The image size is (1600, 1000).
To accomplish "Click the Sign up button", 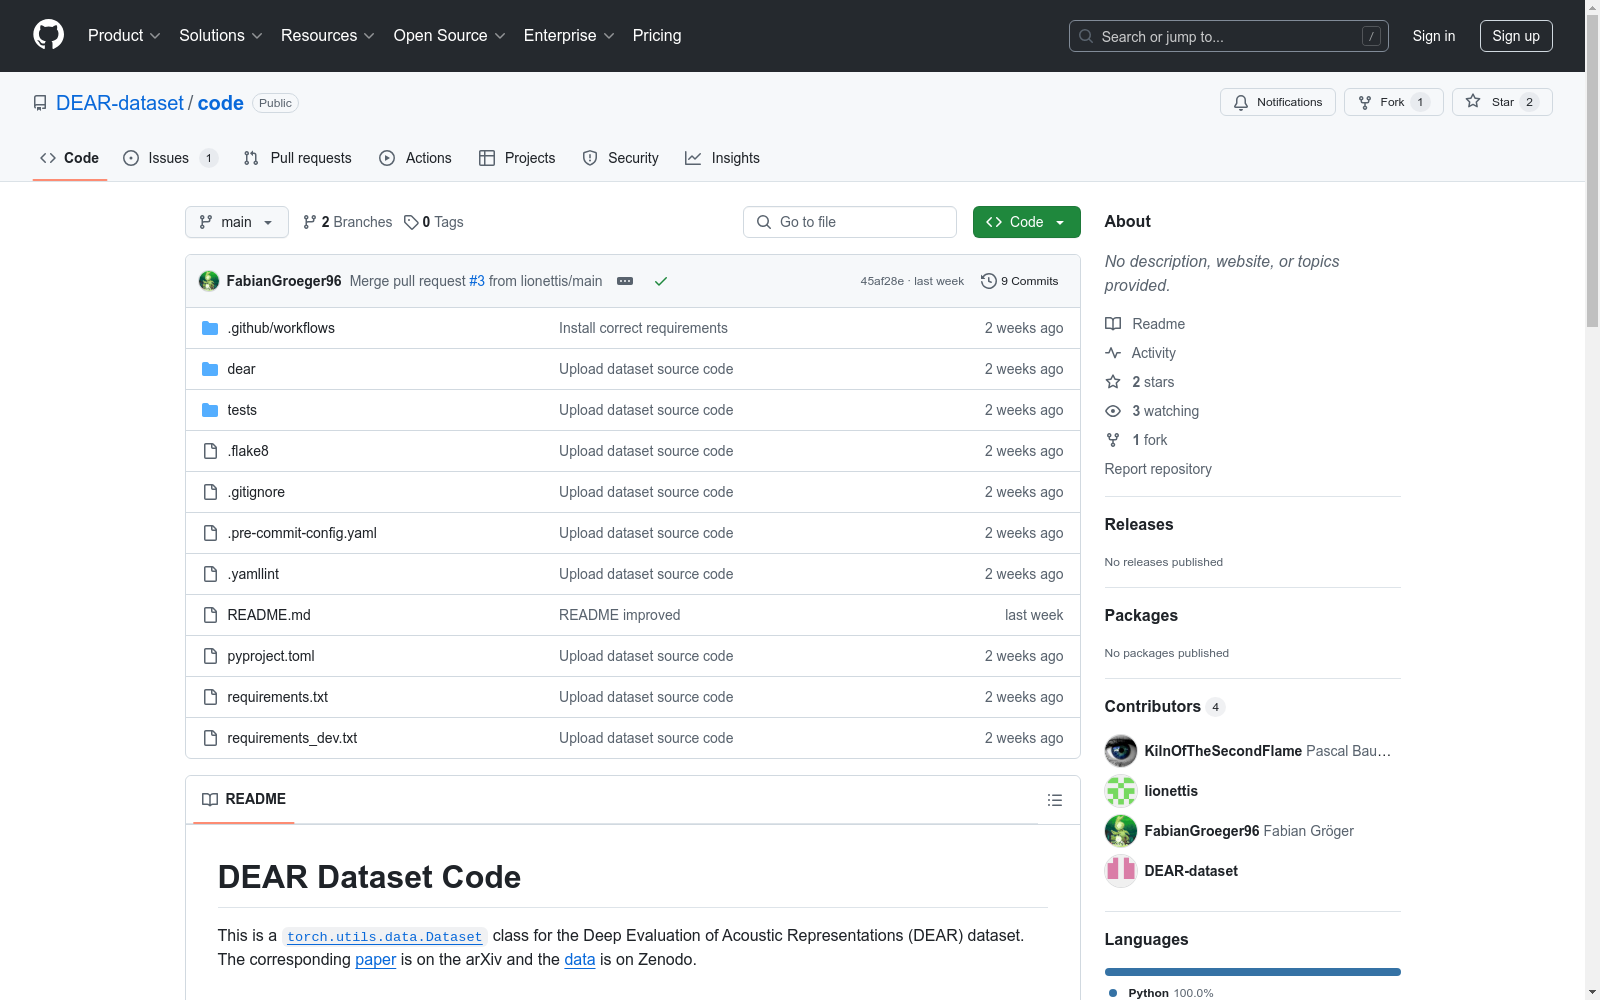I will 1516,36.
